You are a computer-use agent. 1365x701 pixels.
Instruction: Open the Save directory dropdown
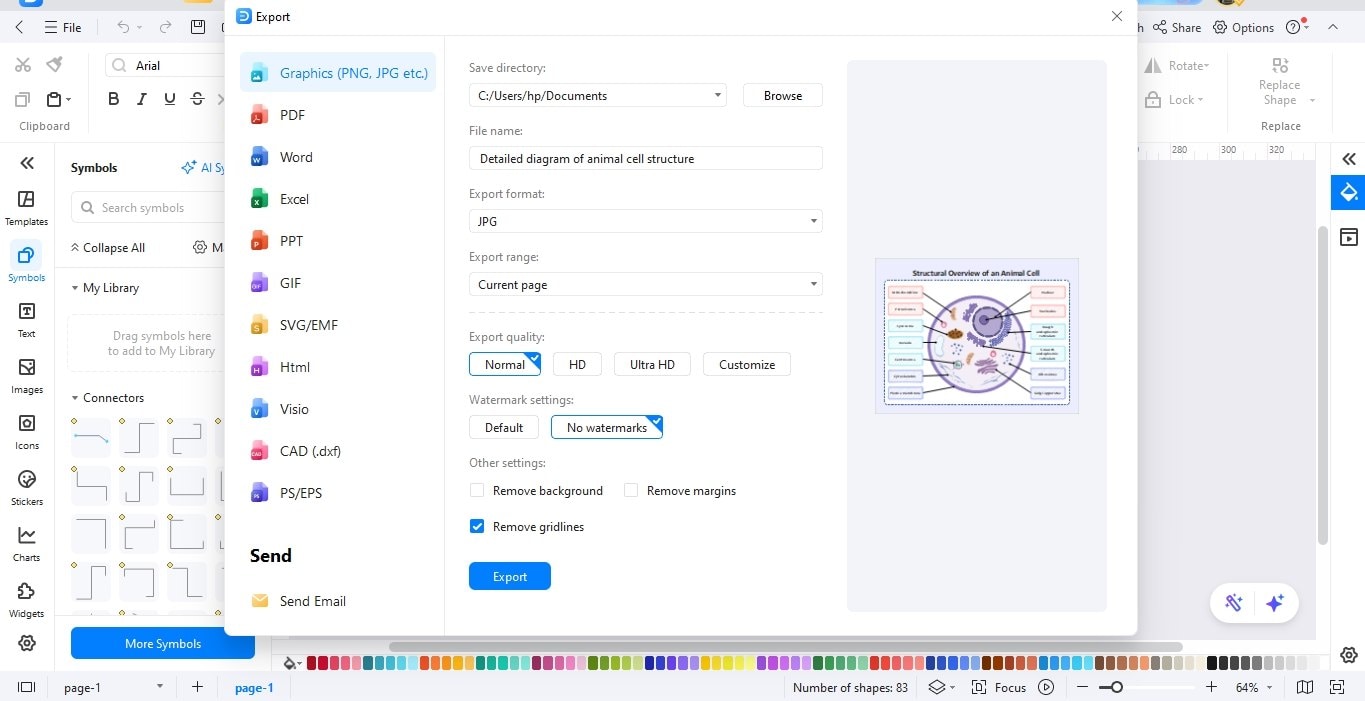click(716, 95)
